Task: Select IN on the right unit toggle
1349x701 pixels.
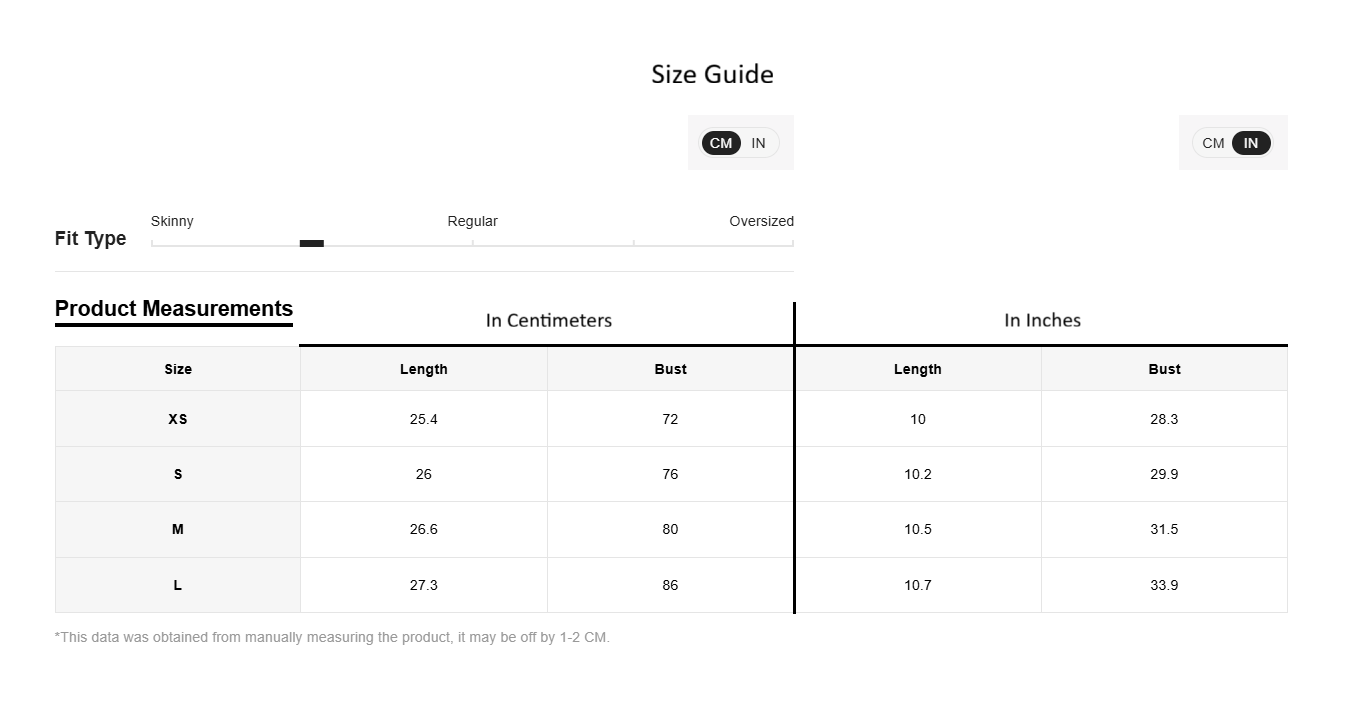Action: click(x=1251, y=143)
